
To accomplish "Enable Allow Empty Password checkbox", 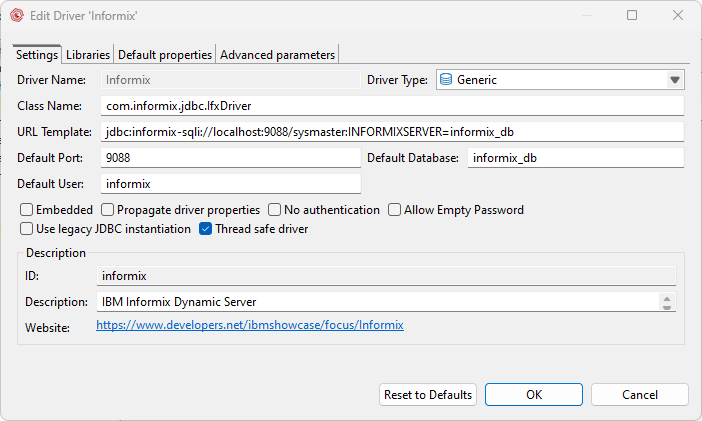I will coord(395,210).
